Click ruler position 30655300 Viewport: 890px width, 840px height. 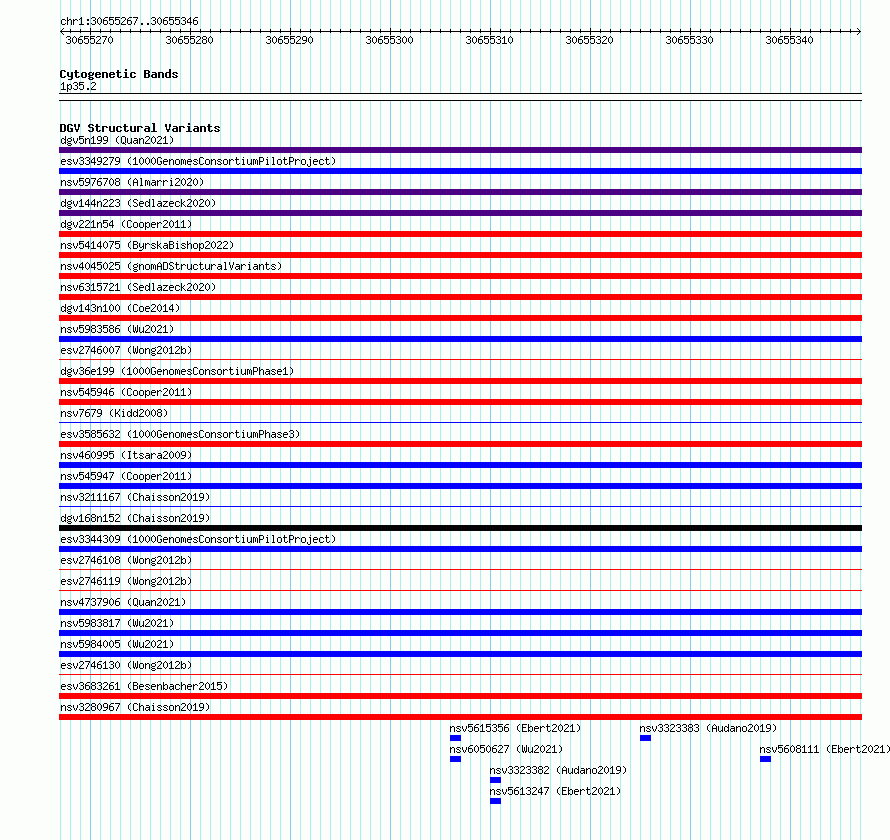pyautogui.click(x=389, y=40)
